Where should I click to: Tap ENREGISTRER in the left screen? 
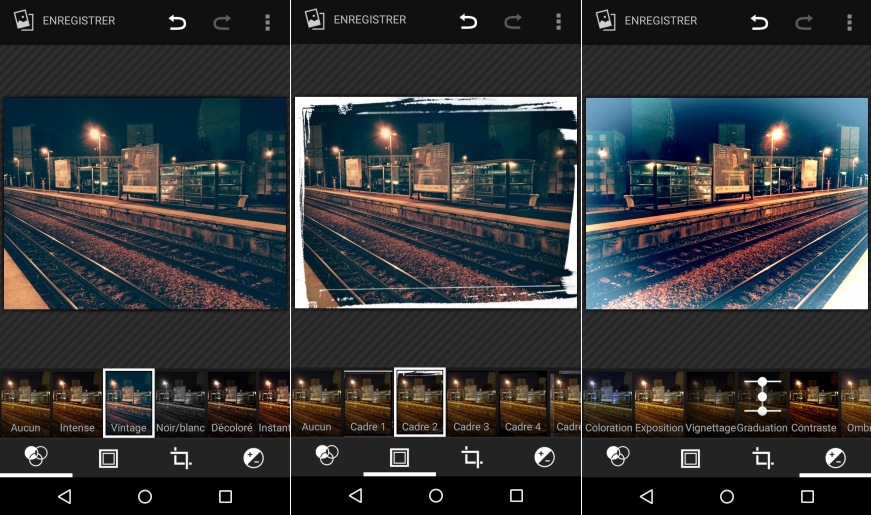tap(79, 21)
